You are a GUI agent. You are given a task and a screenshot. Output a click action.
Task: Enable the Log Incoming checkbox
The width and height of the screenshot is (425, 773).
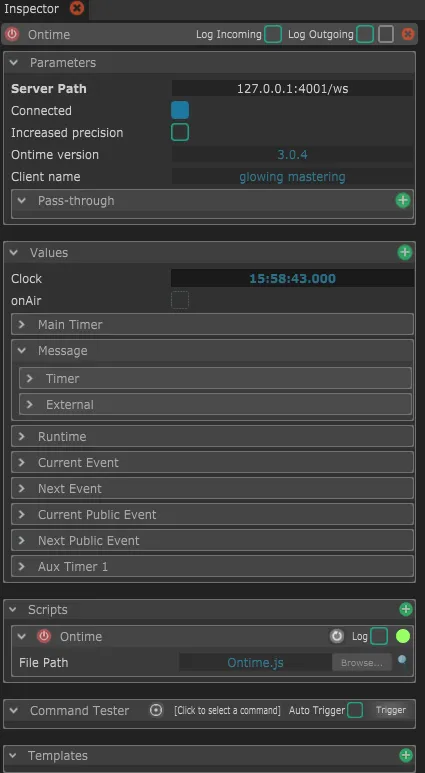click(273, 35)
